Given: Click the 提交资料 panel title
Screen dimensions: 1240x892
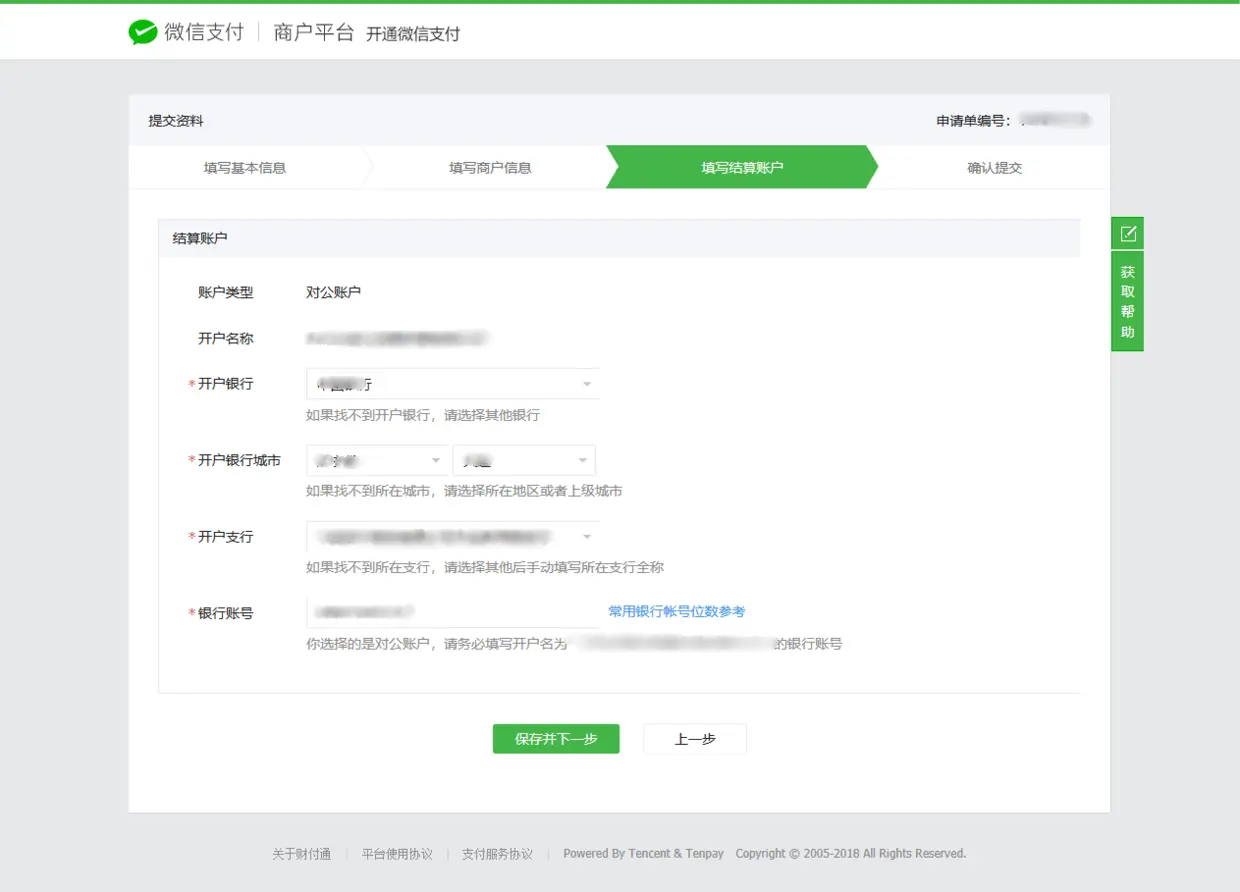Looking at the screenshot, I should tap(176, 121).
